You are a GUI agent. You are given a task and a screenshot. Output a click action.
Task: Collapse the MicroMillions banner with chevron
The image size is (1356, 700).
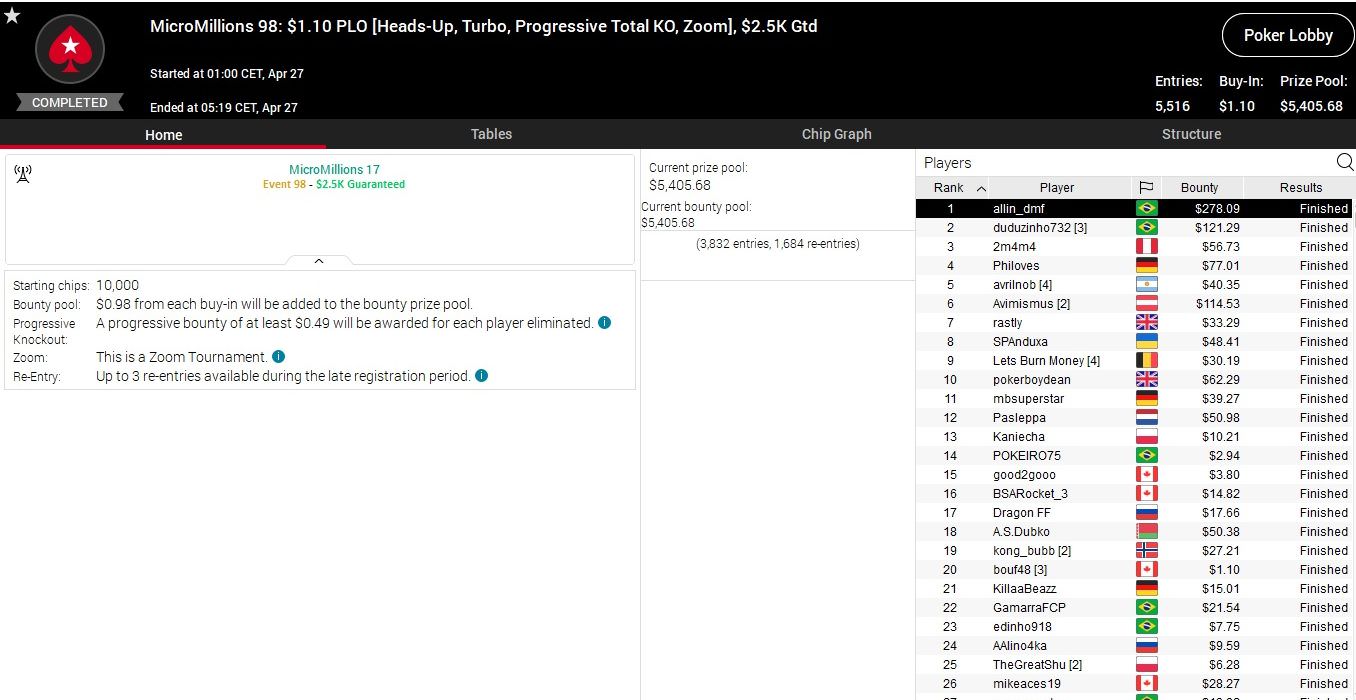pos(319,261)
